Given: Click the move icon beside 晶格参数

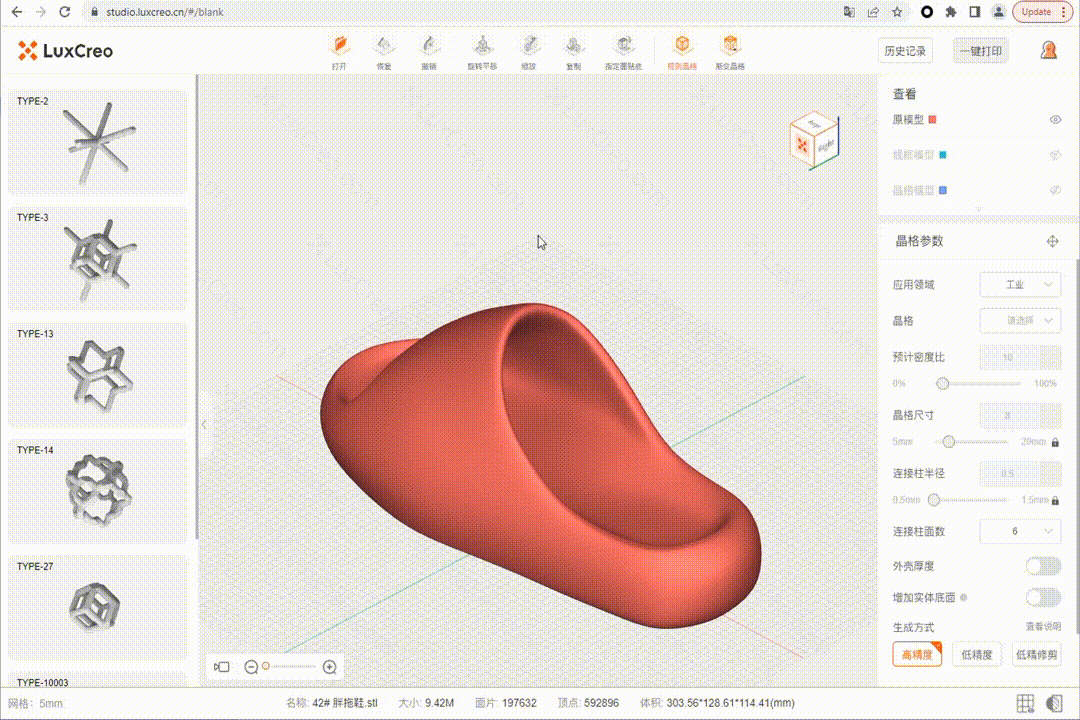Looking at the screenshot, I should tap(1052, 241).
